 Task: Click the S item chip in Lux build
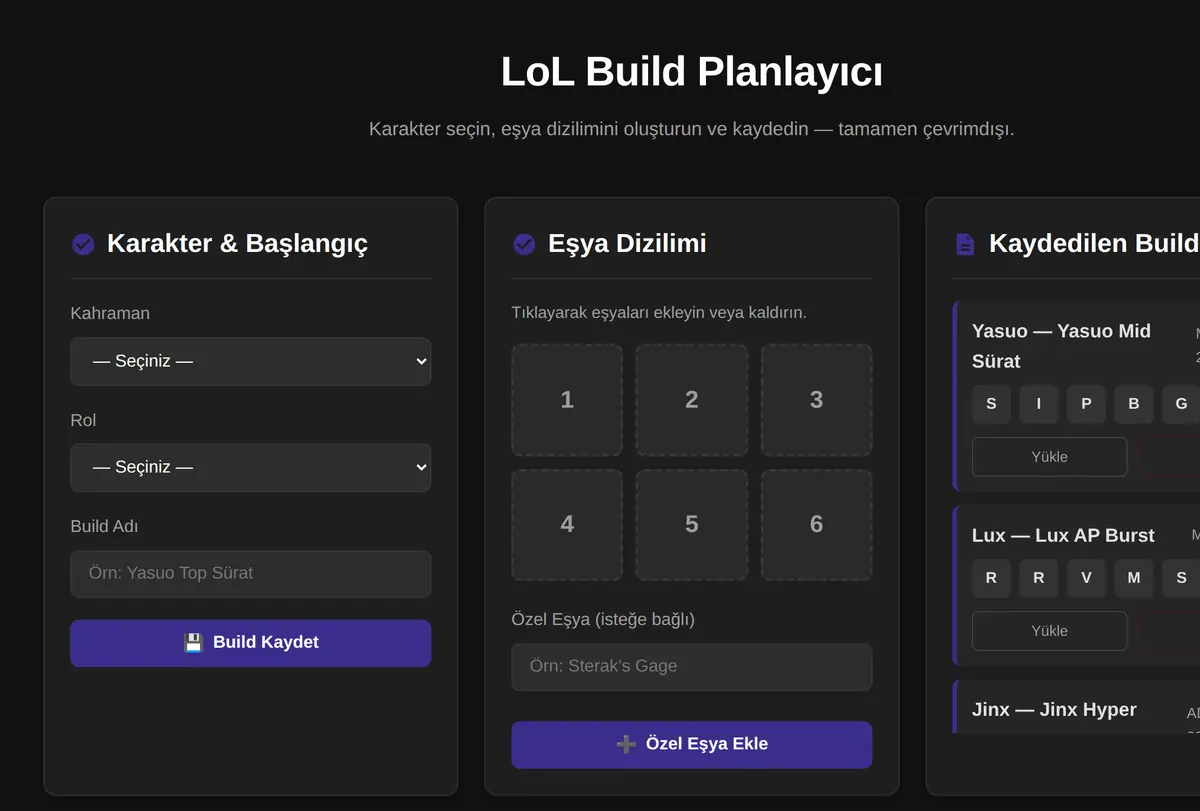[1181, 578]
